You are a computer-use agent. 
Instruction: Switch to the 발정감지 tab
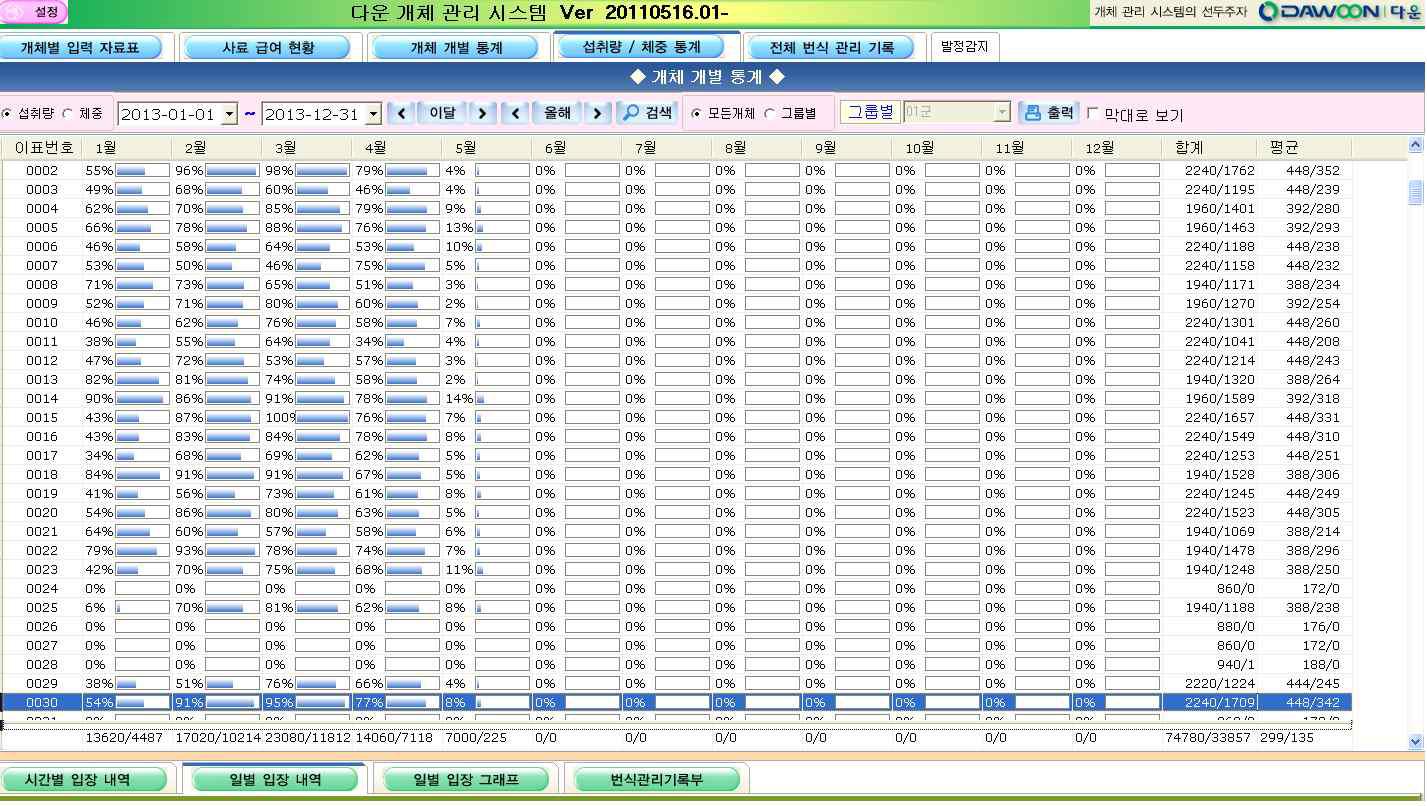(965, 46)
